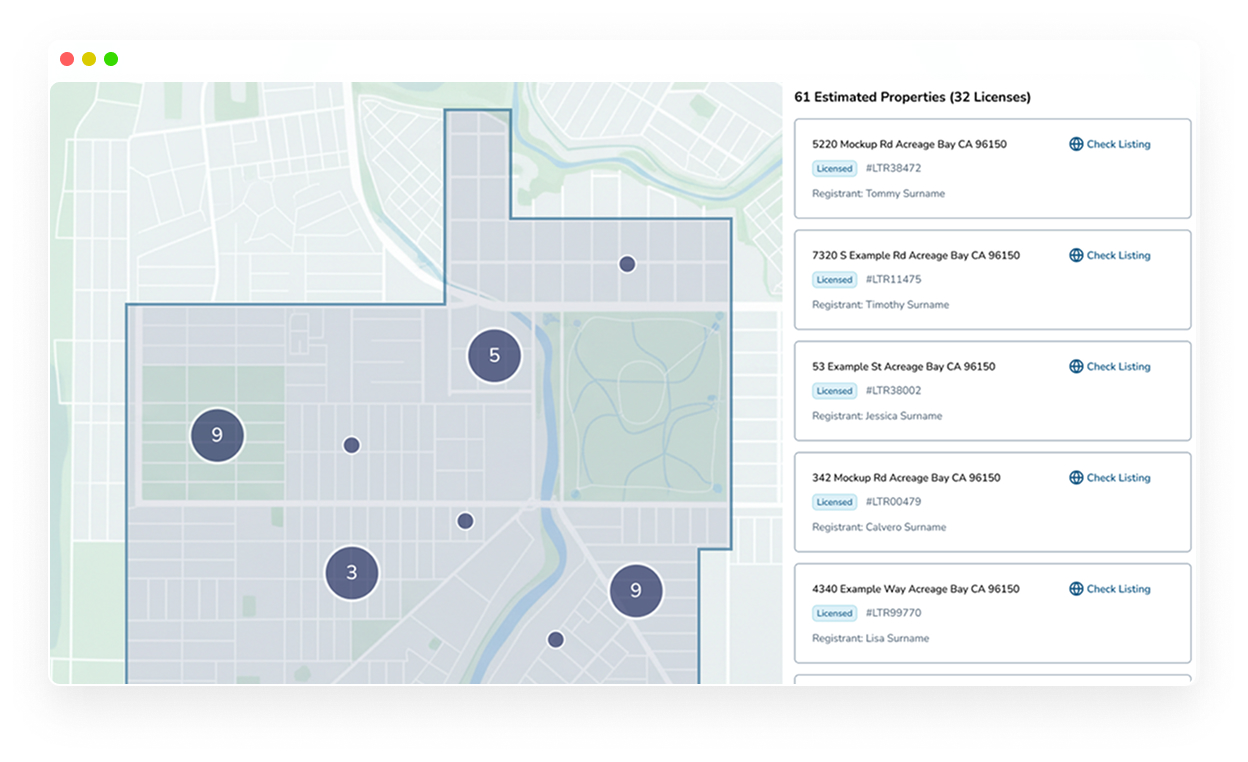Open the globe icon for 342 Mockup Rd

(x=1076, y=477)
